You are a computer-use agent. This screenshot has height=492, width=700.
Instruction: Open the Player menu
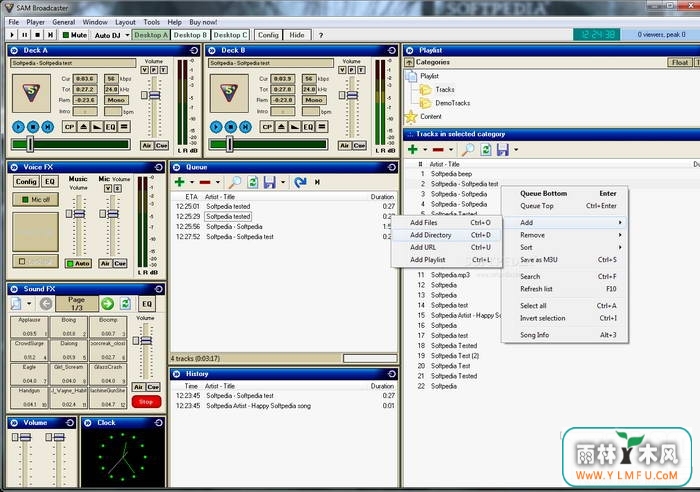coord(35,22)
